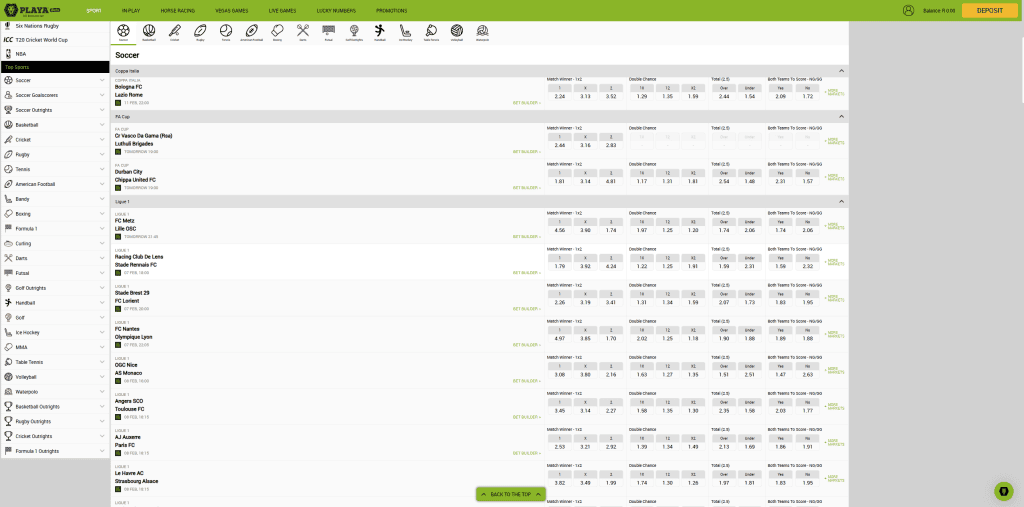The height and width of the screenshot is (507, 1024).
Task: Select the Boxing glove icon in the top sport strip
Action: [x=277, y=30]
